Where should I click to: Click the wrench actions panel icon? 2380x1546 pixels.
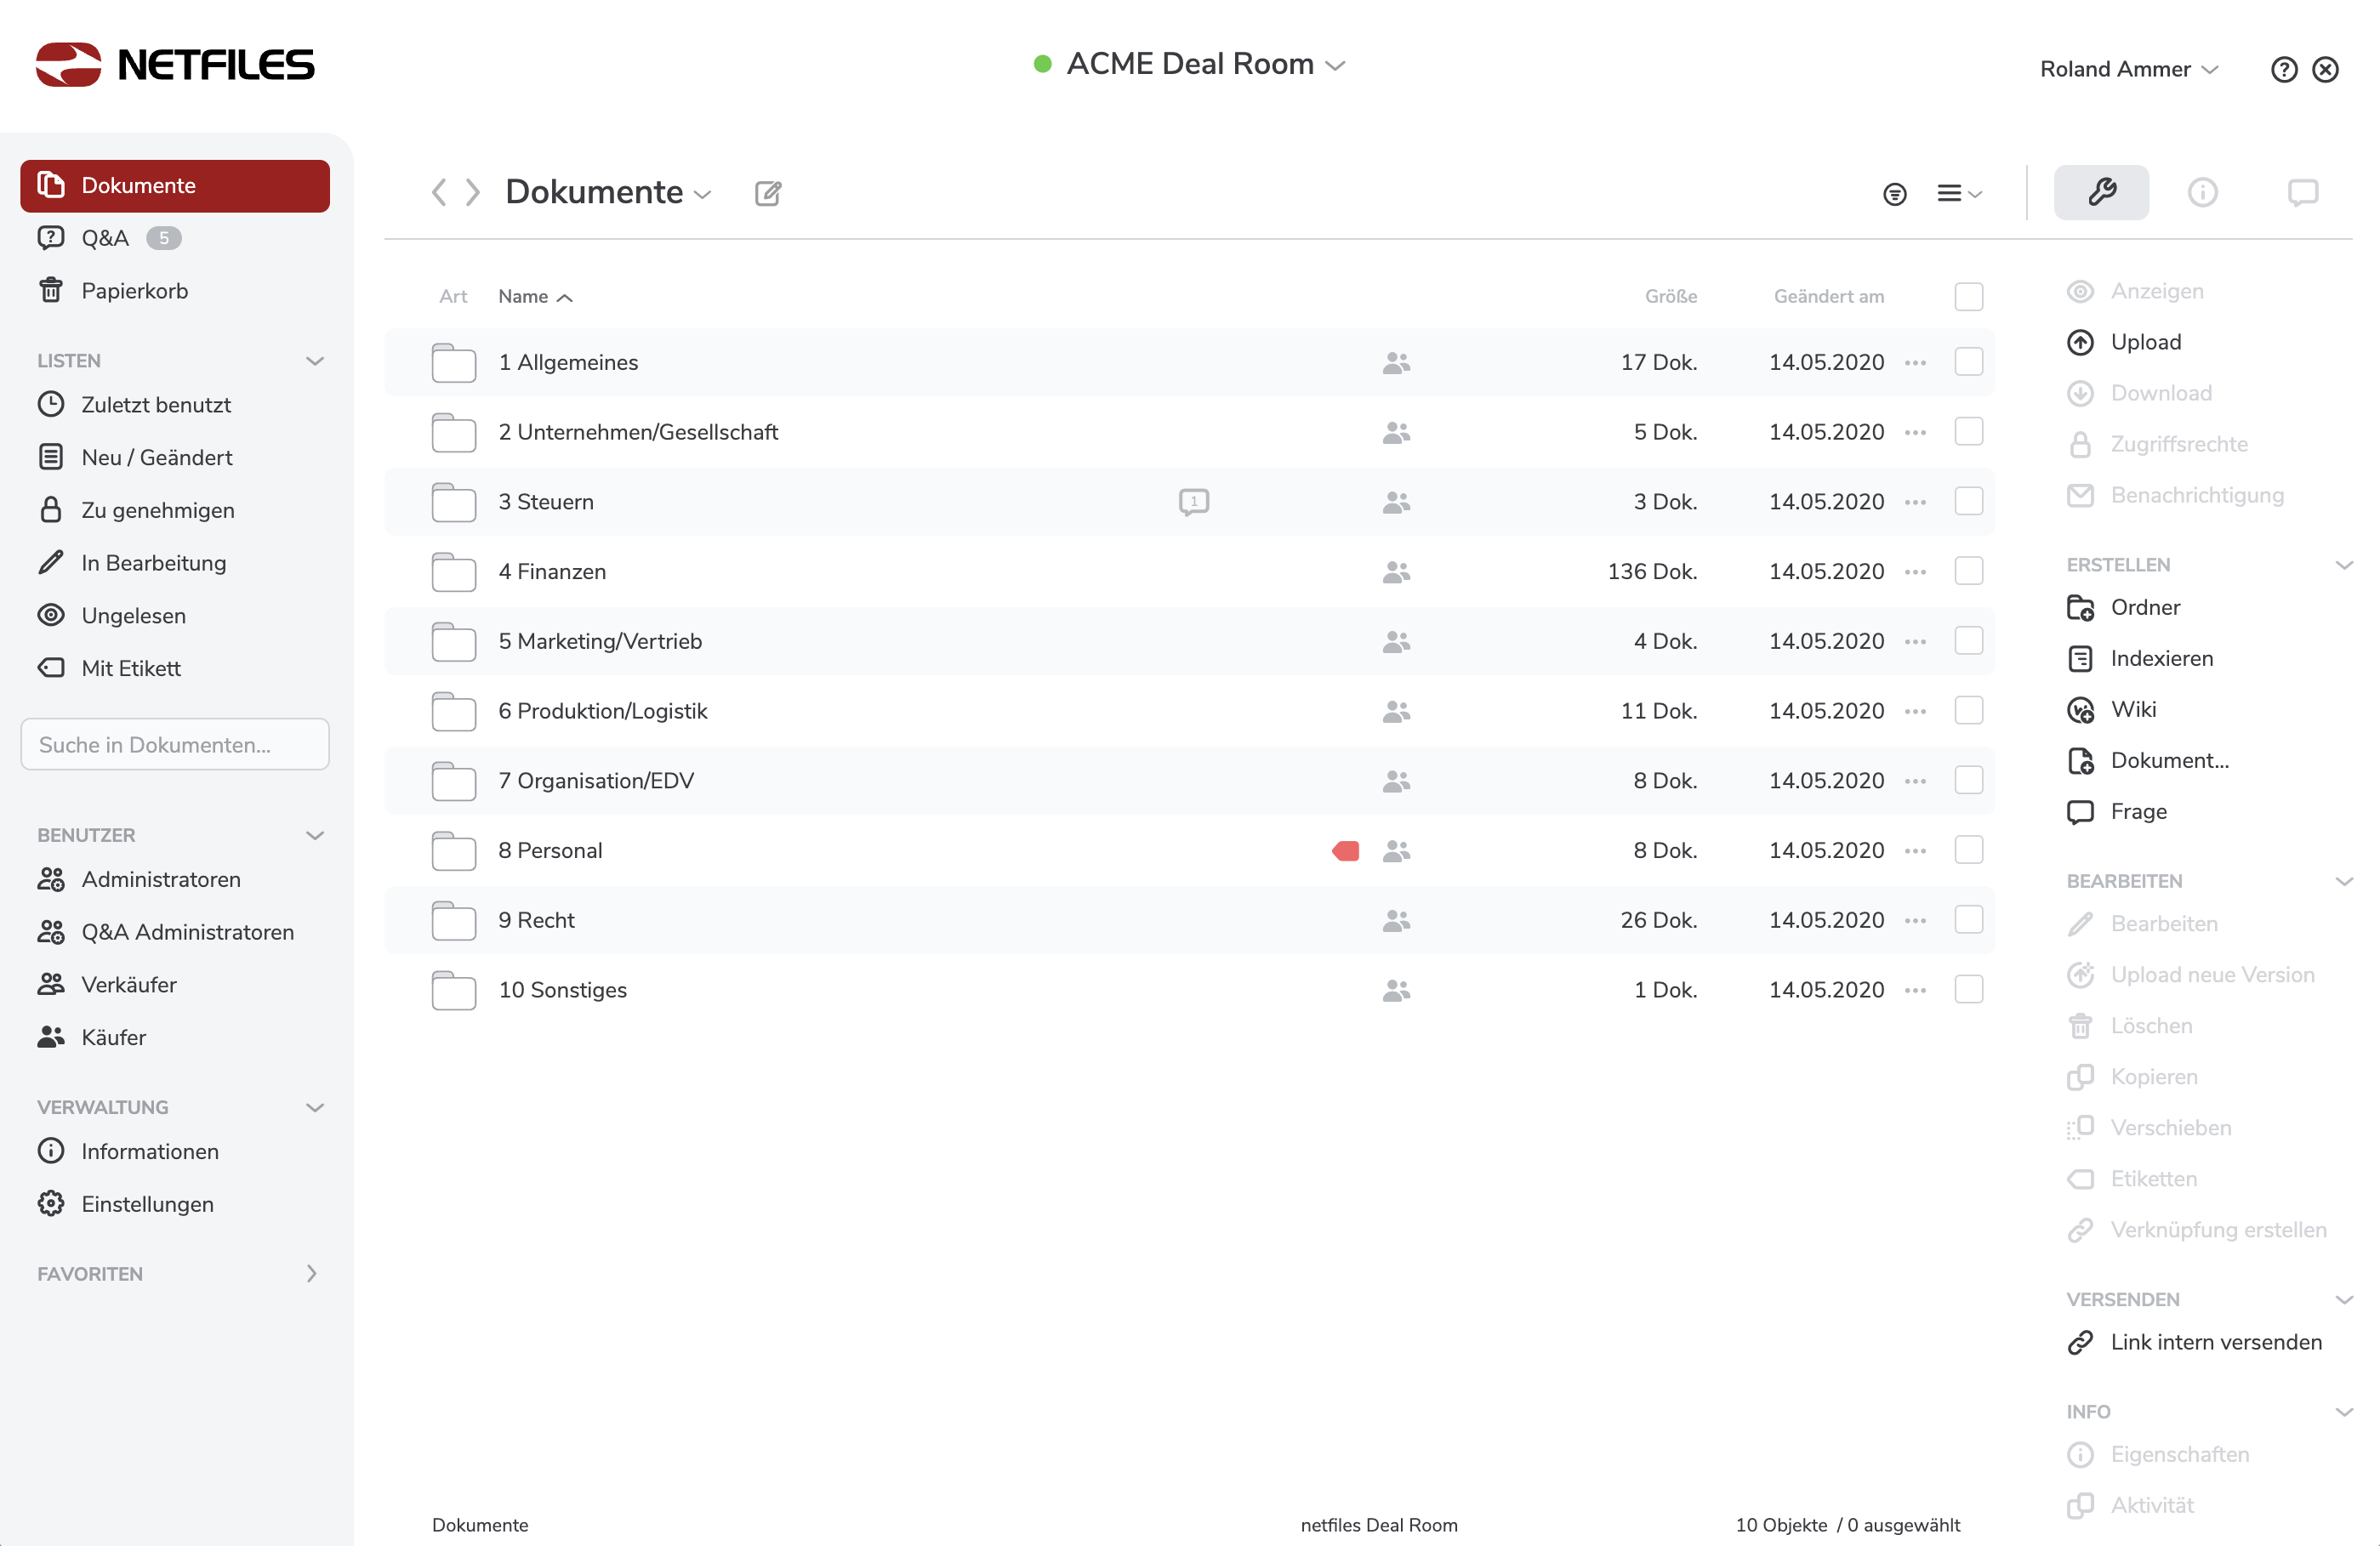pos(2100,192)
